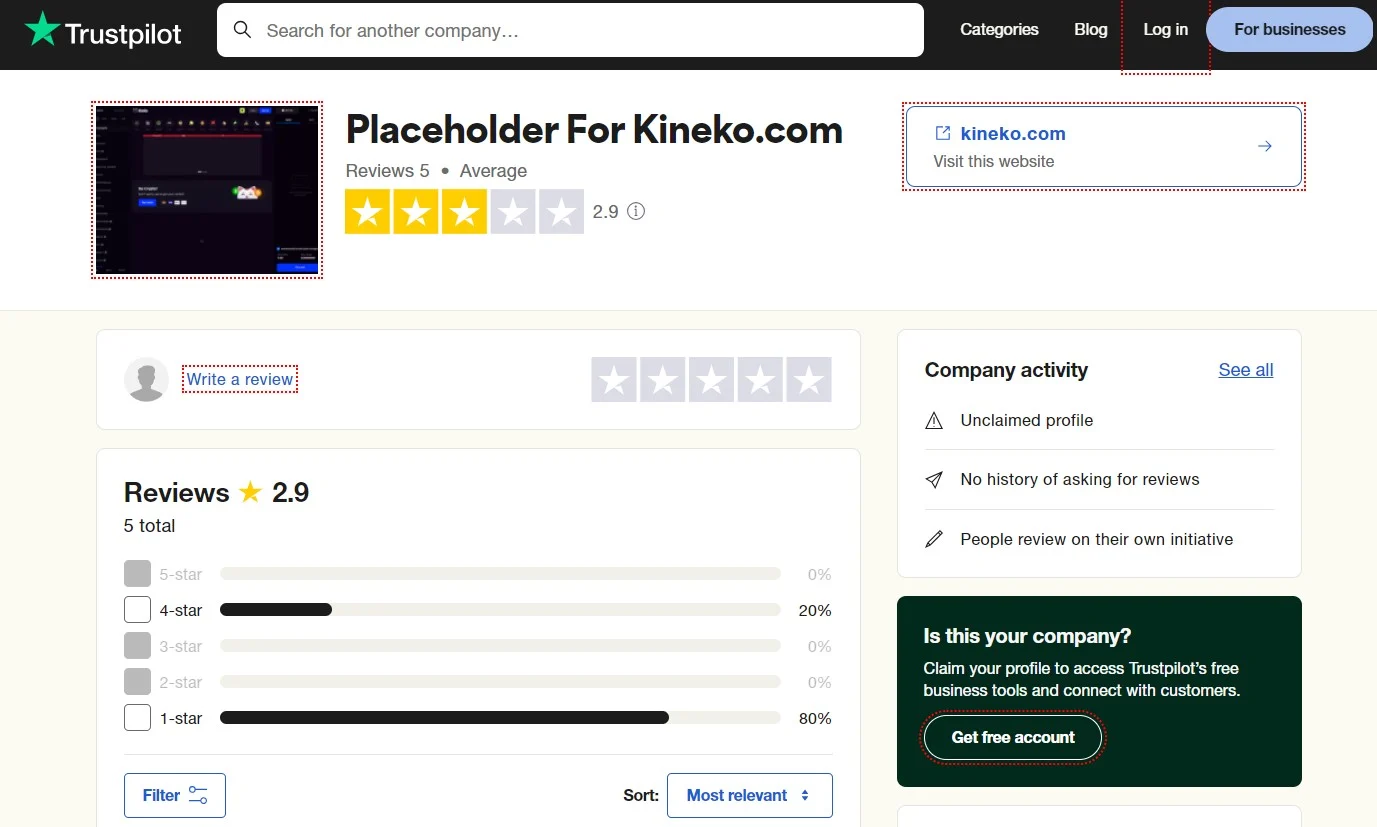Click the Trustpilot star logo
The width and height of the screenshot is (1377, 827).
44,30
